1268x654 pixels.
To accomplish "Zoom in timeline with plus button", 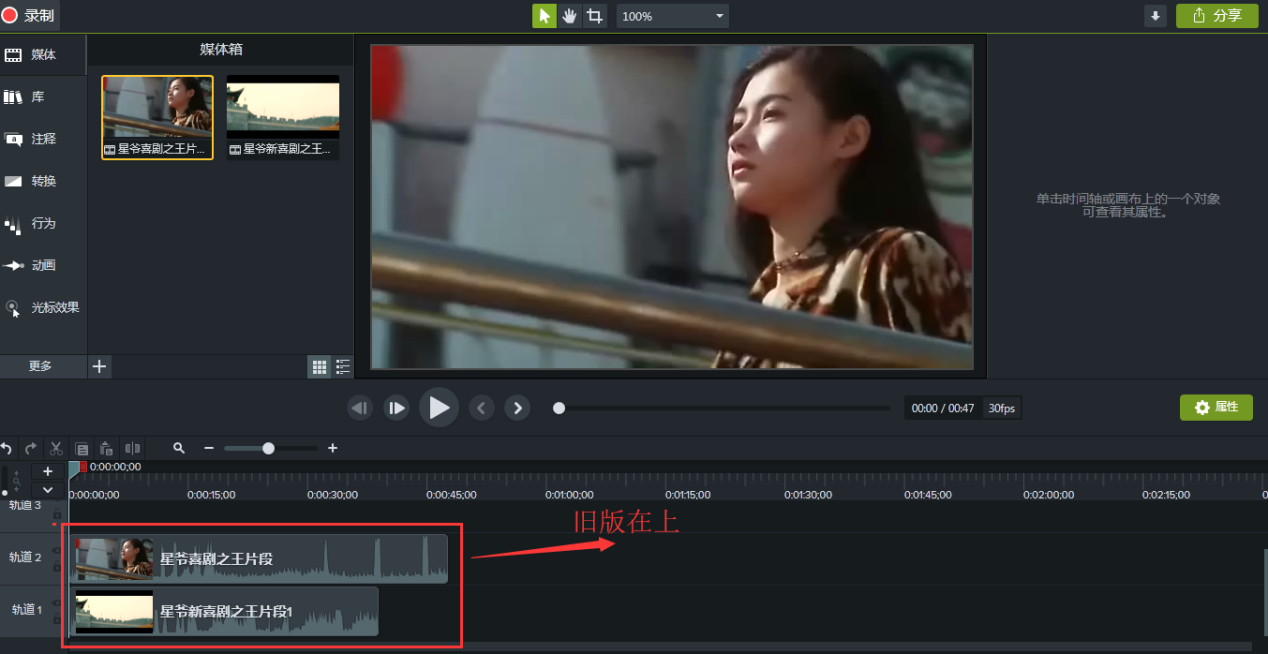I will [x=333, y=448].
